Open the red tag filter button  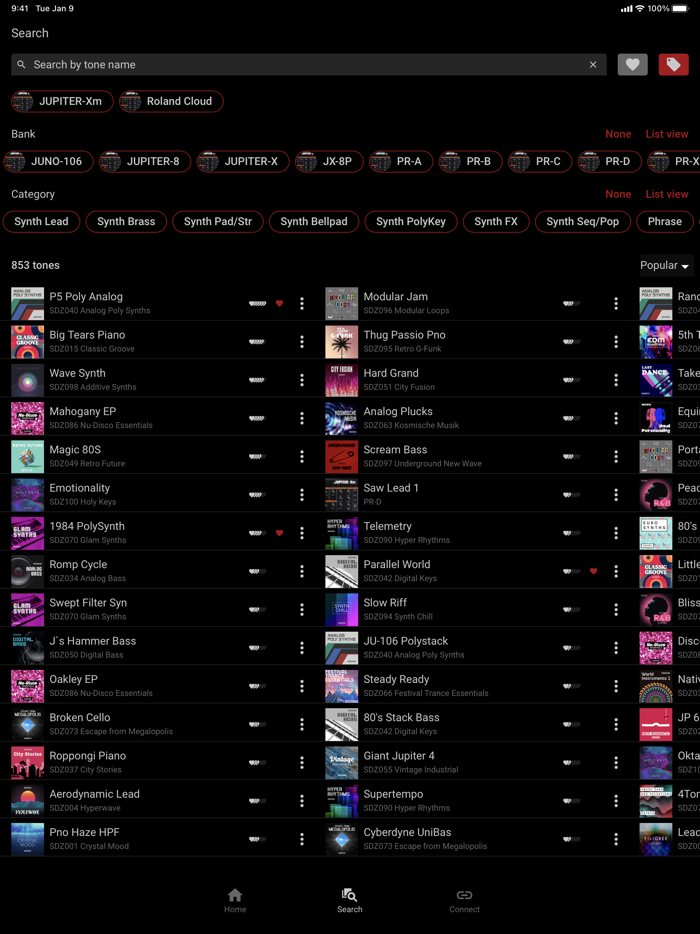(x=673, y=64)
